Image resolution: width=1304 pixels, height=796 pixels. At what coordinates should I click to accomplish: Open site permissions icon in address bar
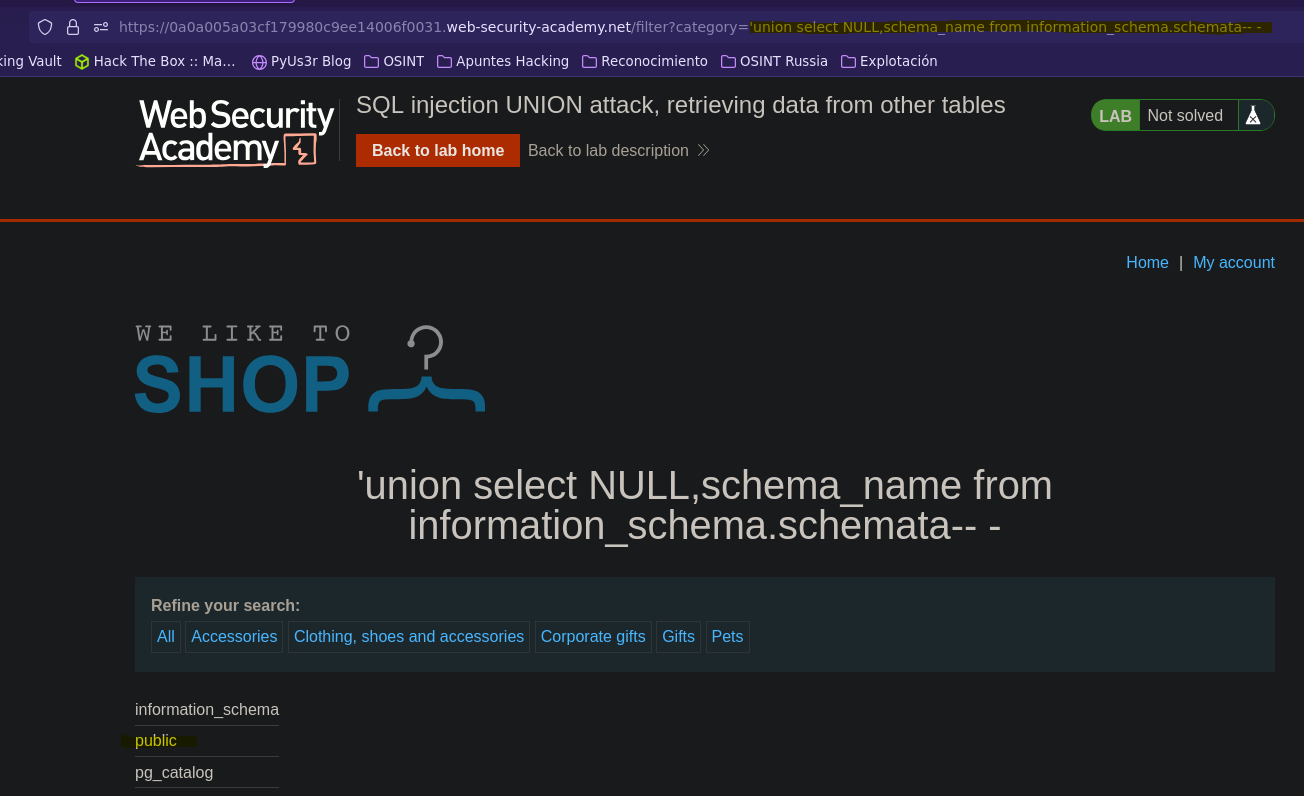(101, 27)
